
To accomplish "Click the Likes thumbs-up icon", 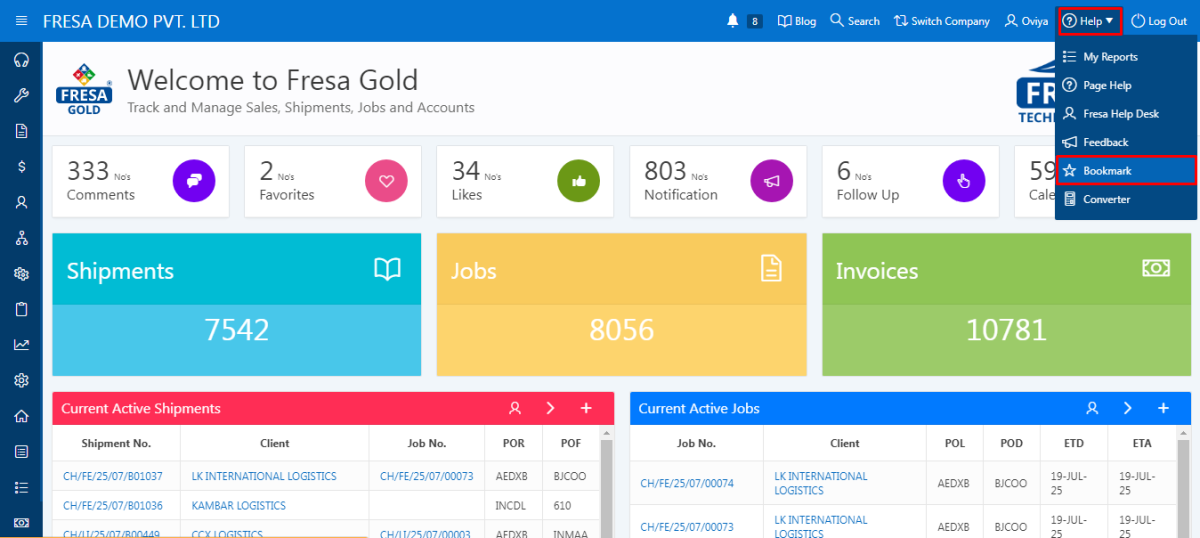I will click(578, 181).
